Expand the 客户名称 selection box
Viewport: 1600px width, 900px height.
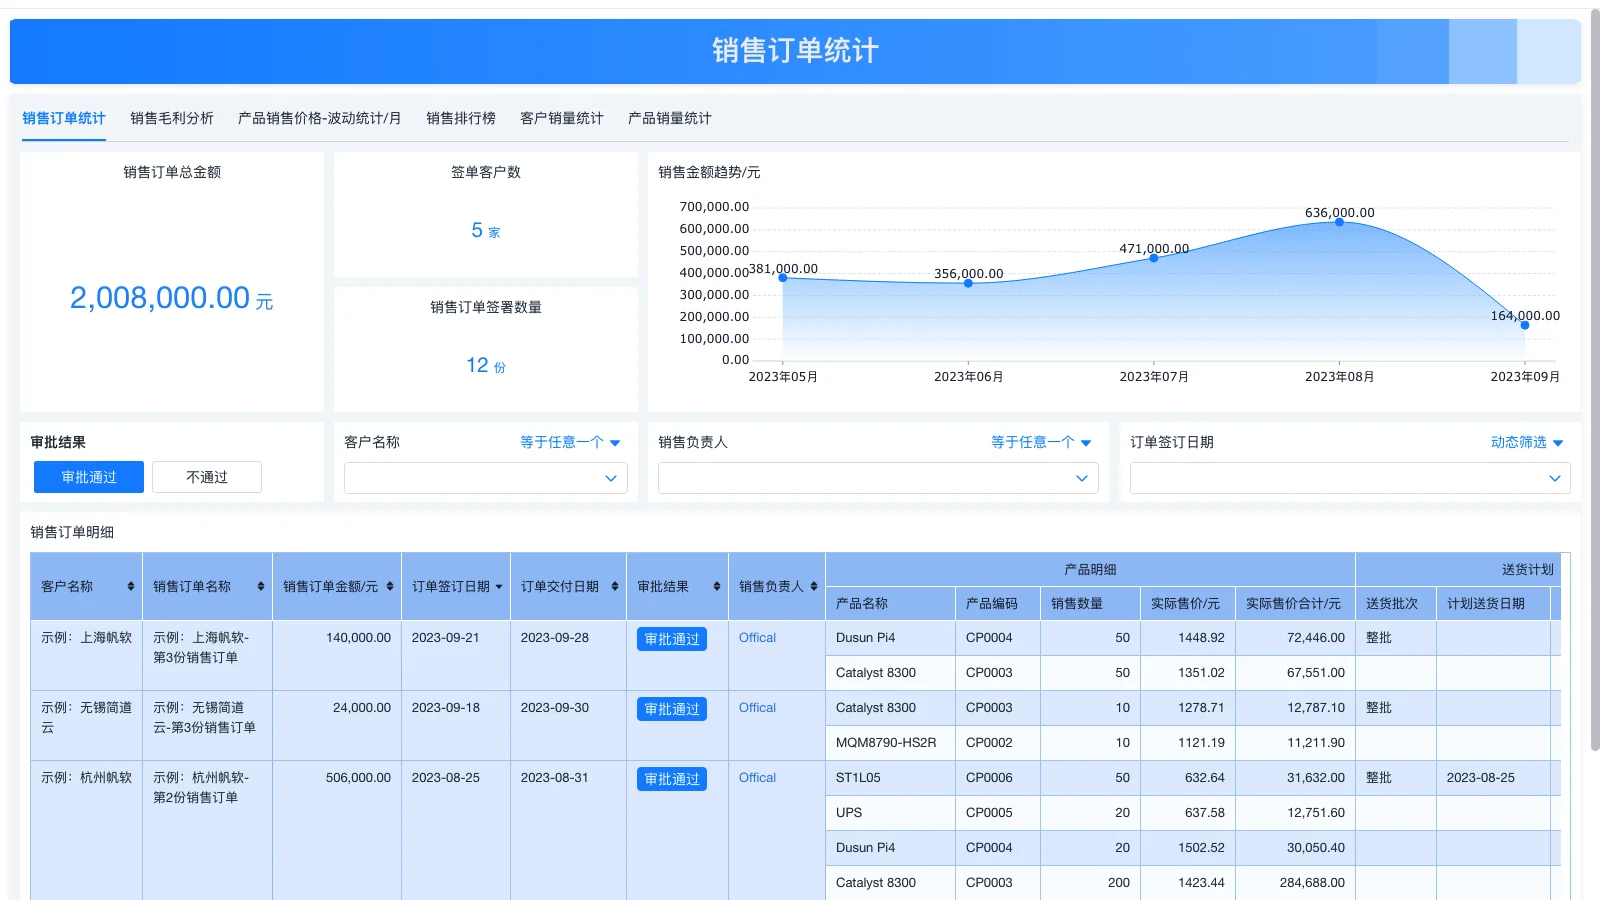pyautogui.click(x=486, y=478)
